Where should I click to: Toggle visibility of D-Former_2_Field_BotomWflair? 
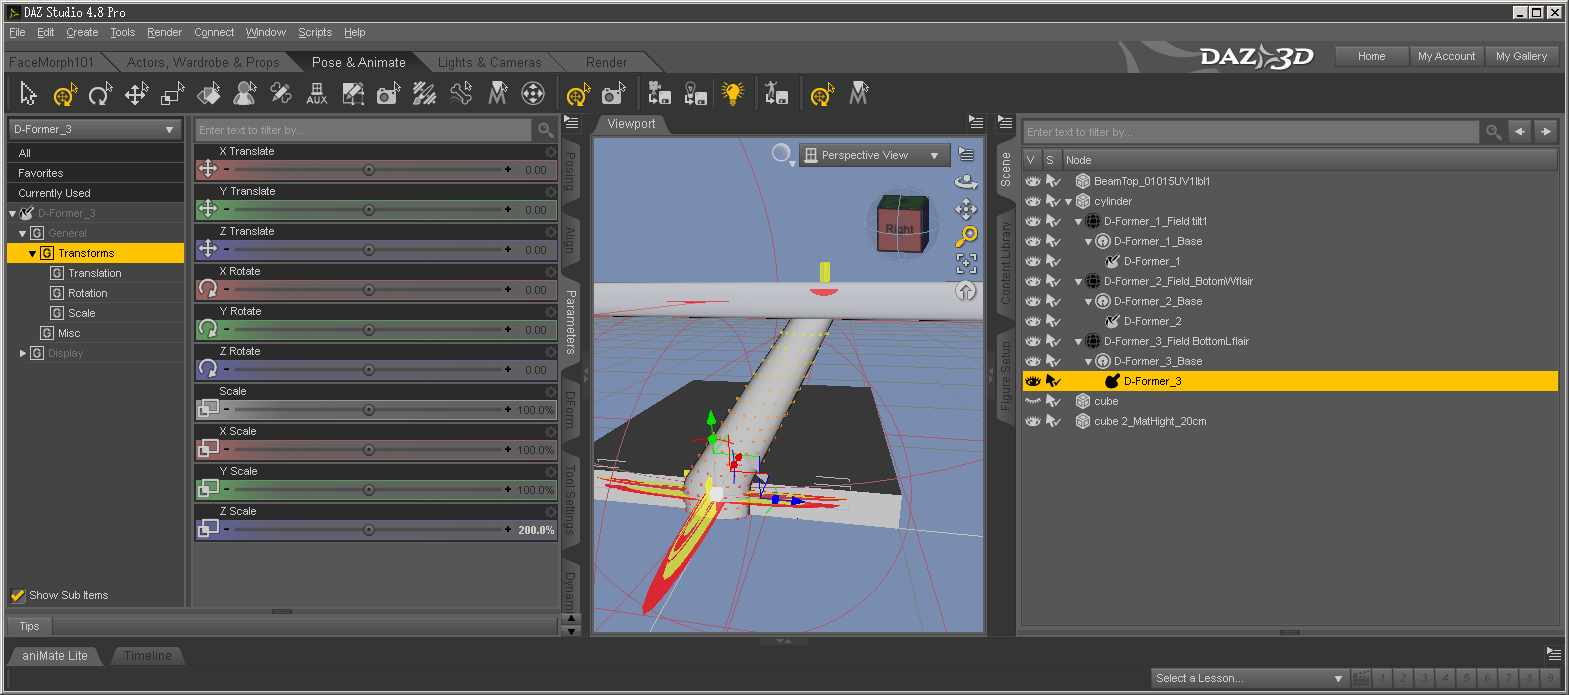point(1033,281)
